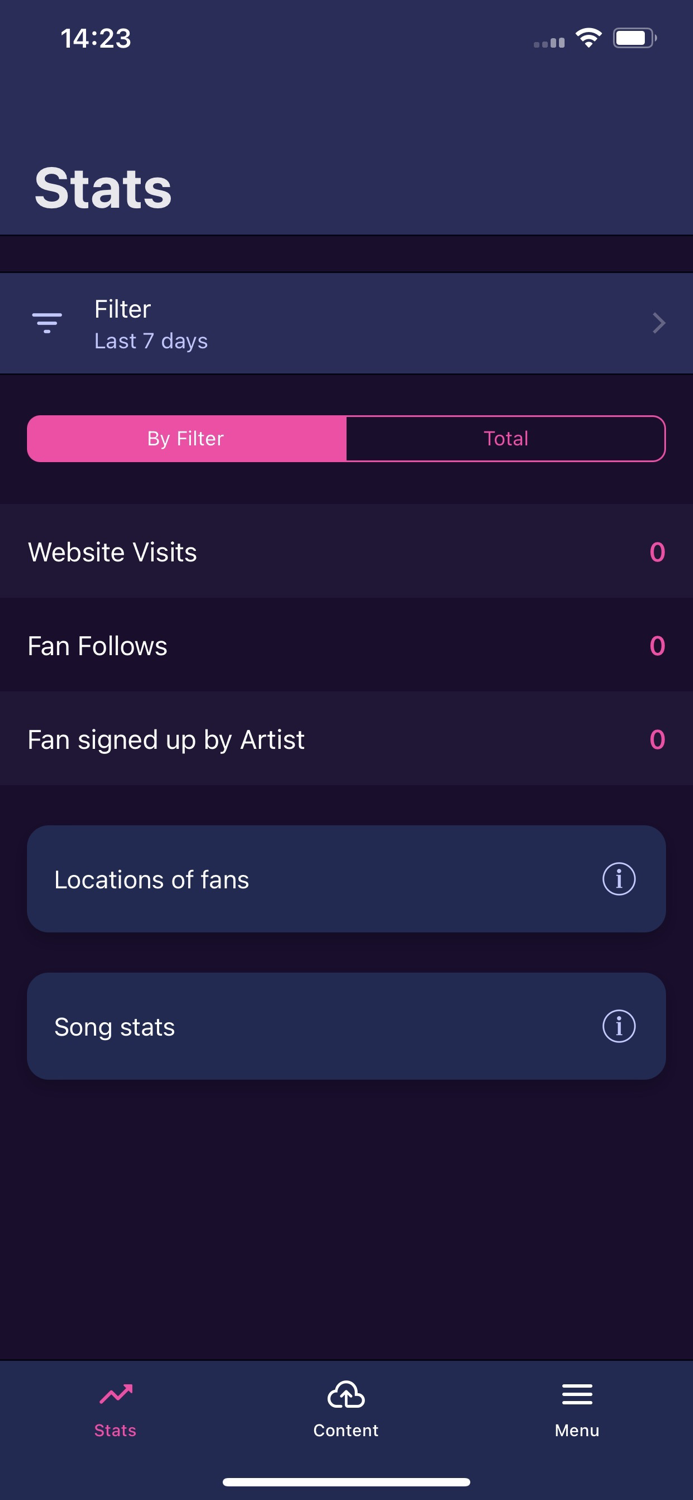Toggle the segmented control to By Filter

coord(186,438)
